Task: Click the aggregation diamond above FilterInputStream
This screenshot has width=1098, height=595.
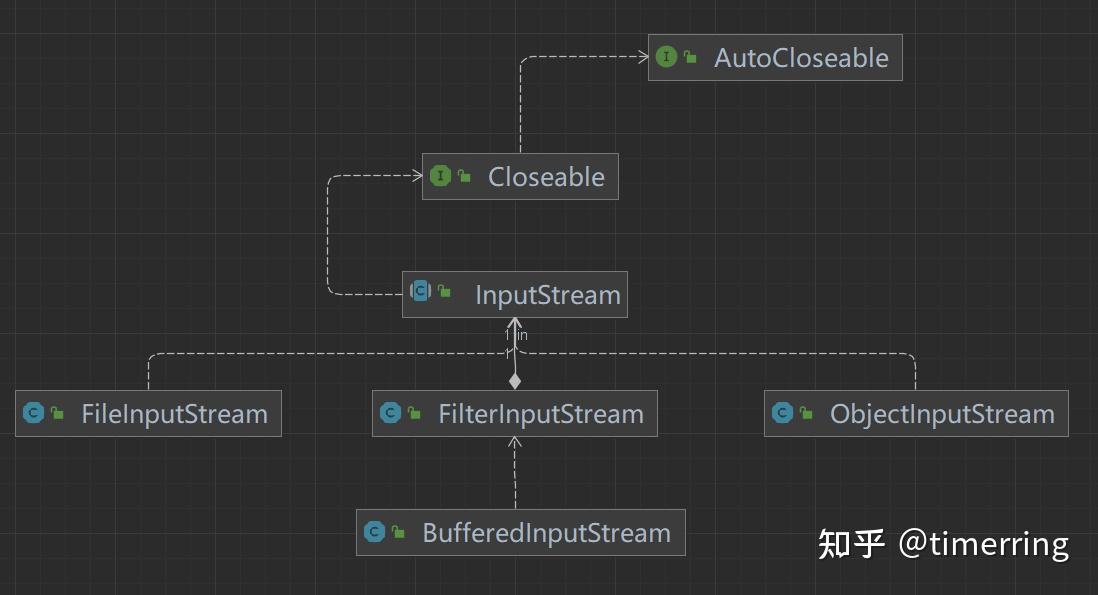Action: [515, 382]
